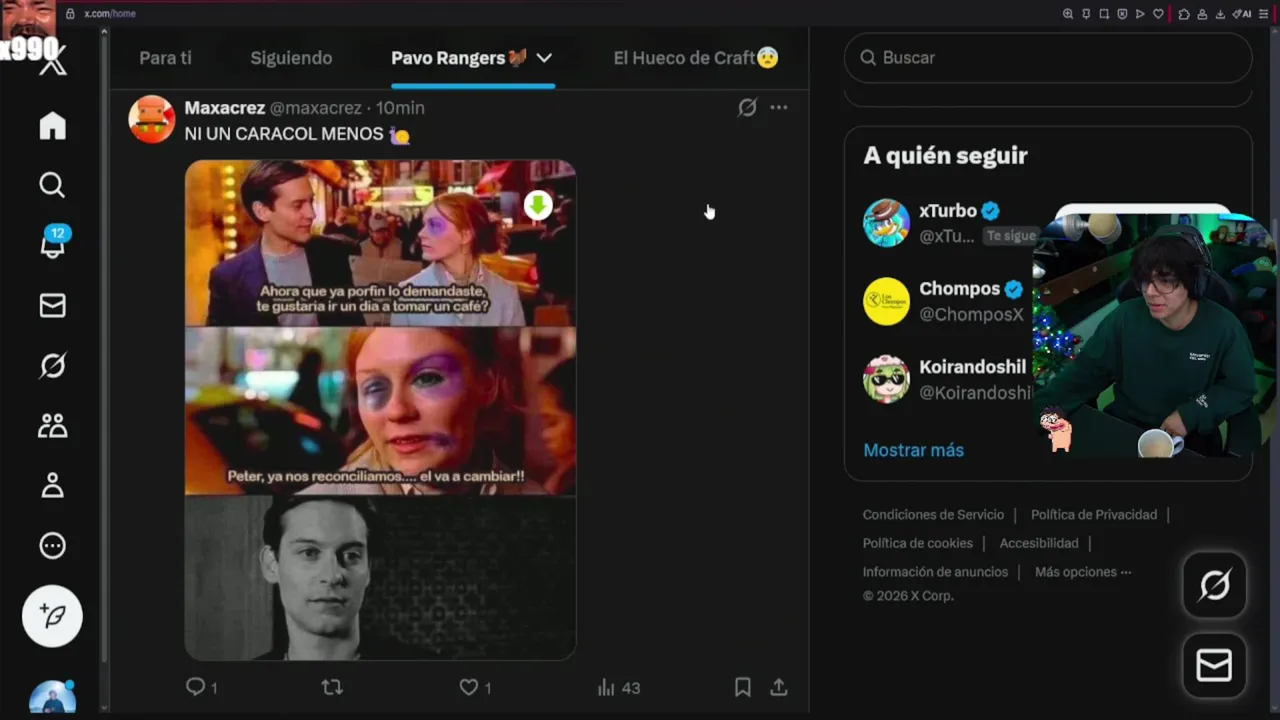Share the Maxacrez post

(779, 687)
